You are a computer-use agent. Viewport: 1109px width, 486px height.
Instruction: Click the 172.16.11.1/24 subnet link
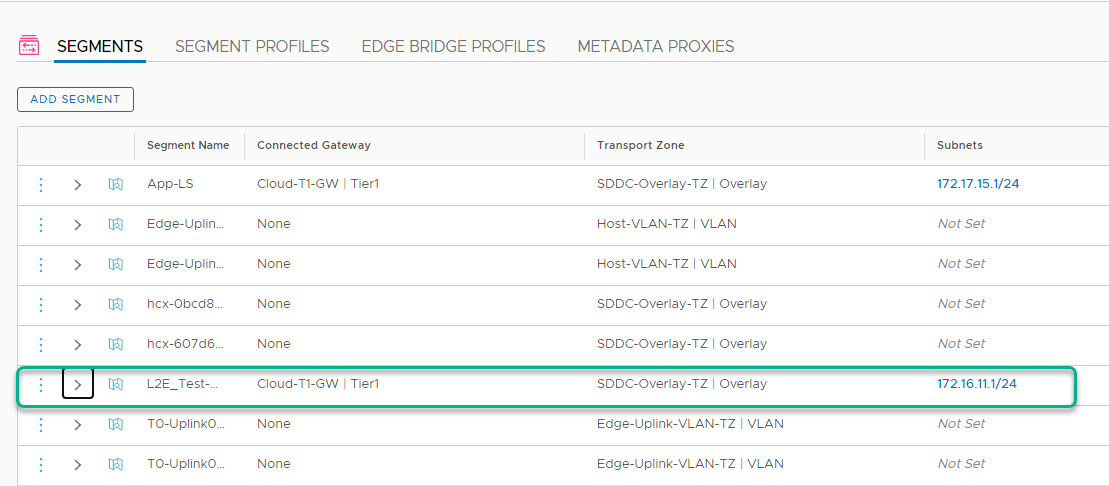point(978,384)
